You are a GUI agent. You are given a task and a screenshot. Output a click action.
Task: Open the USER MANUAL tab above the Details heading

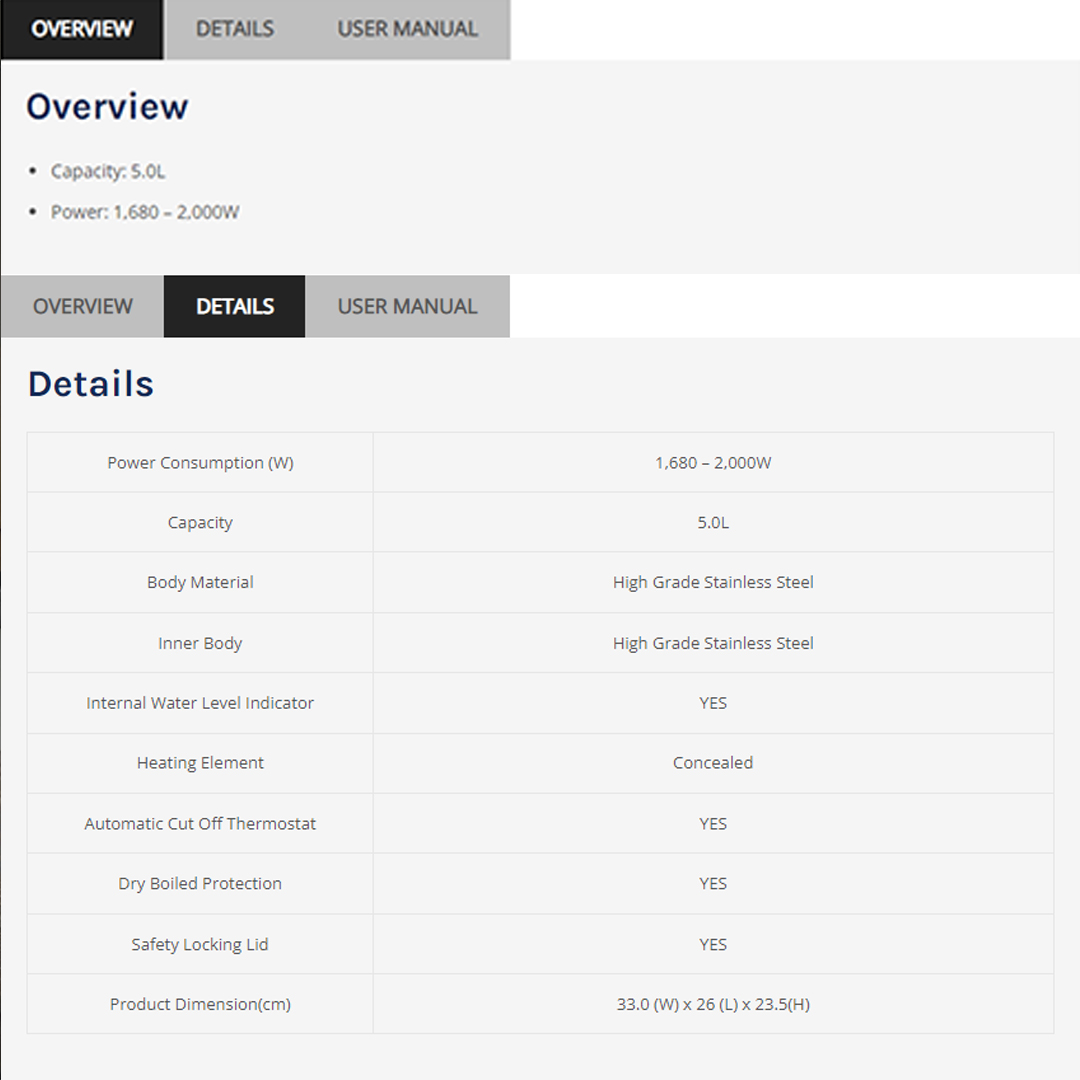tap(407, 306)
